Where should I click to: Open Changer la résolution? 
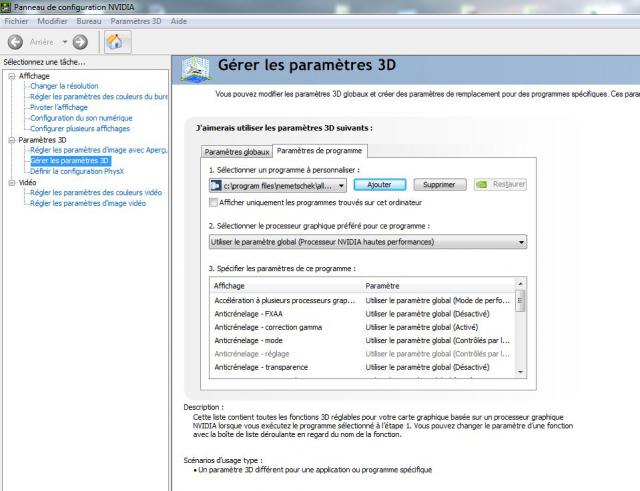pos(64,86)
